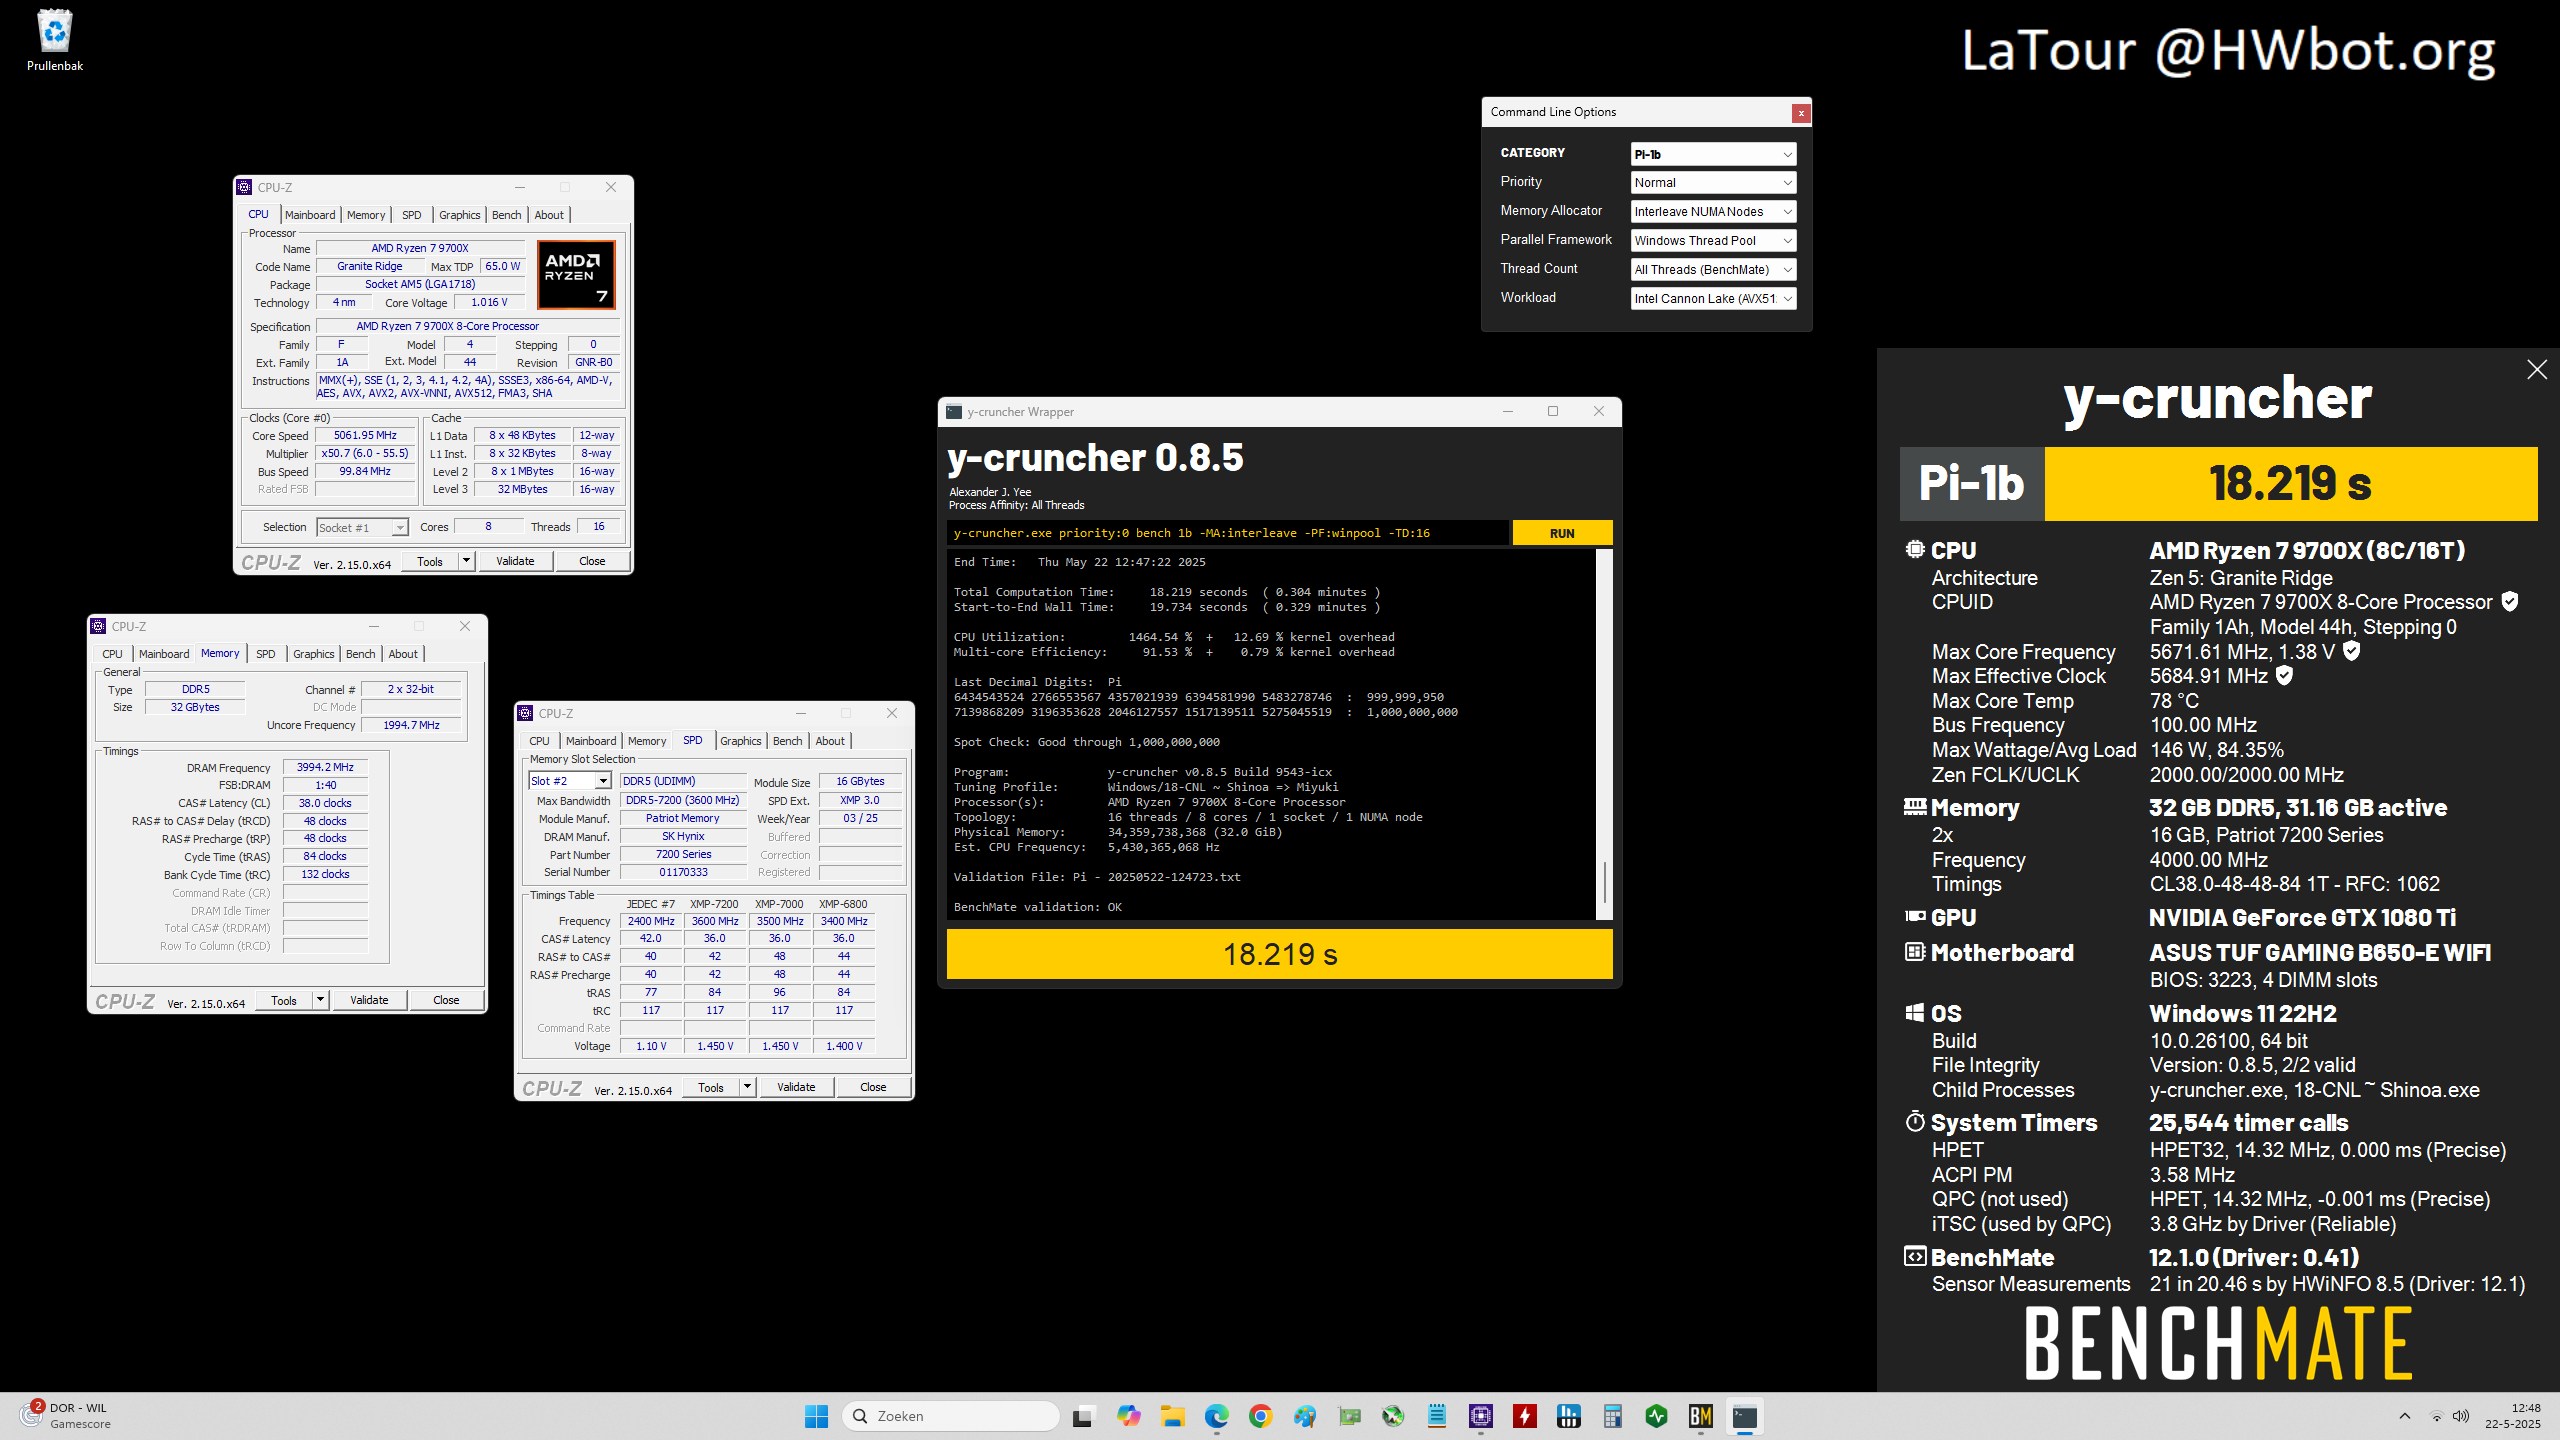The height and width of the screenshot is (1440, 2560).
Task: Open the Thread Count dropdown
Action: (x=1713, y=270)
